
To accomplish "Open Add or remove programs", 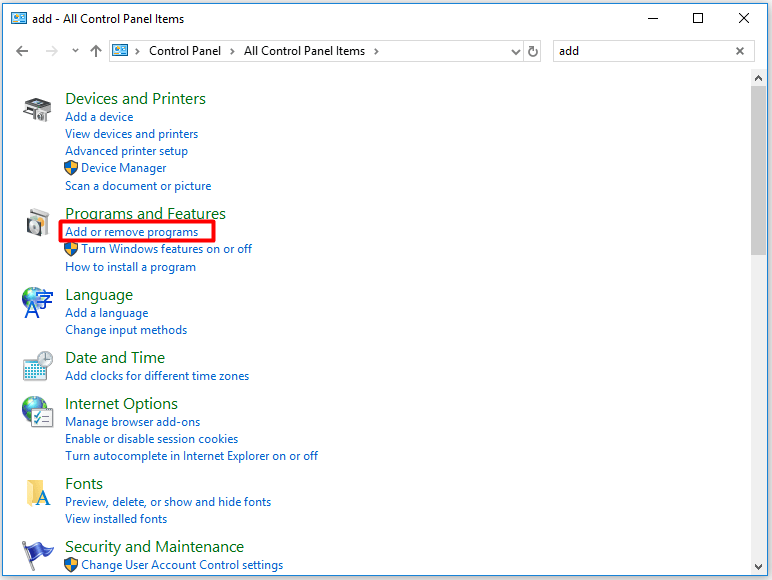I will (131, 231).
